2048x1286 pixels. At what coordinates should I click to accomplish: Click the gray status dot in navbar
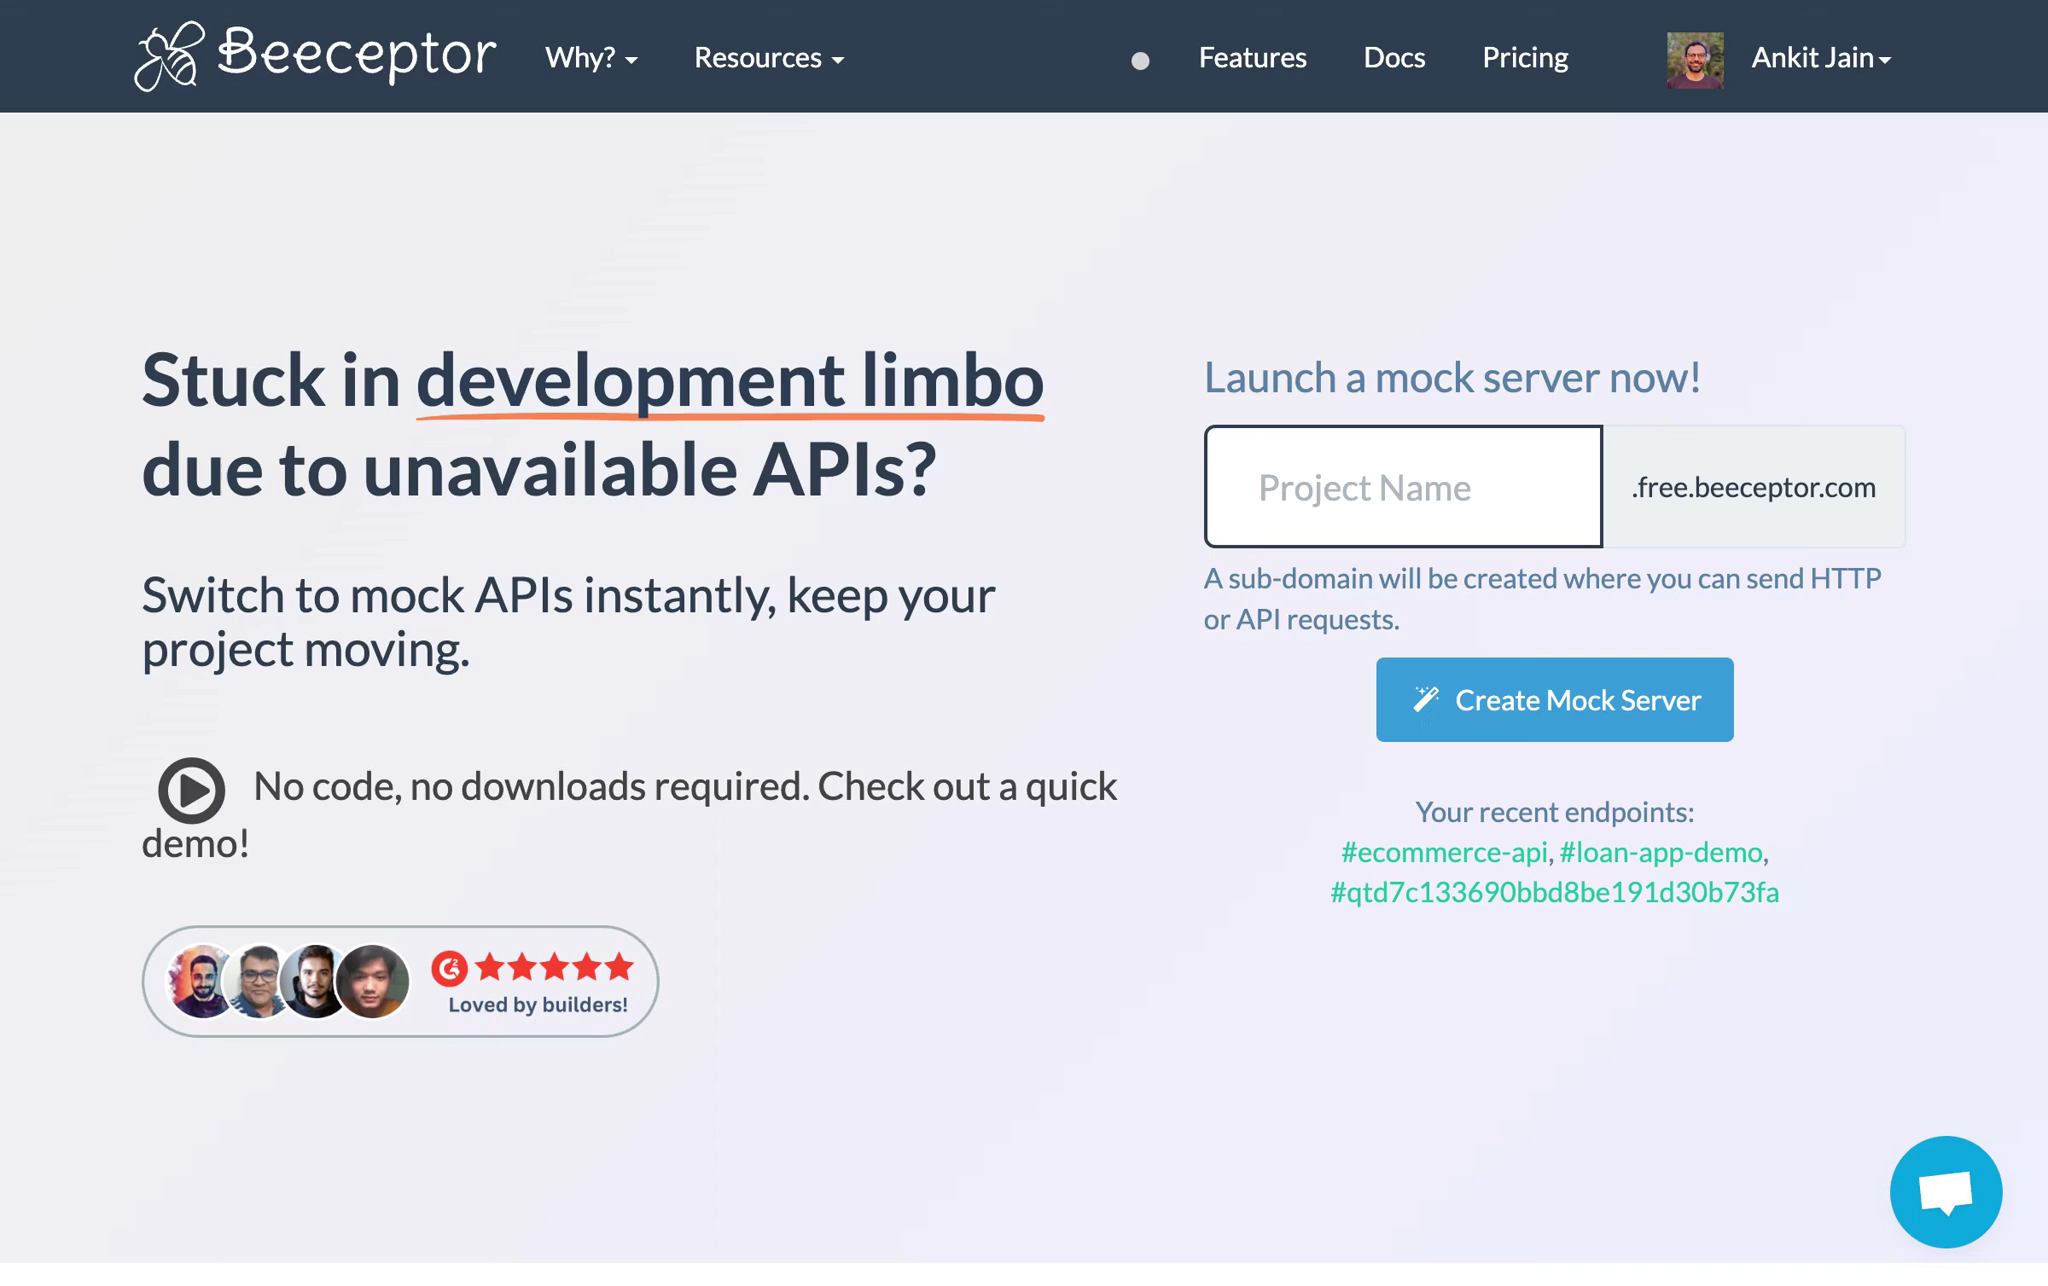coord(1140,61)
